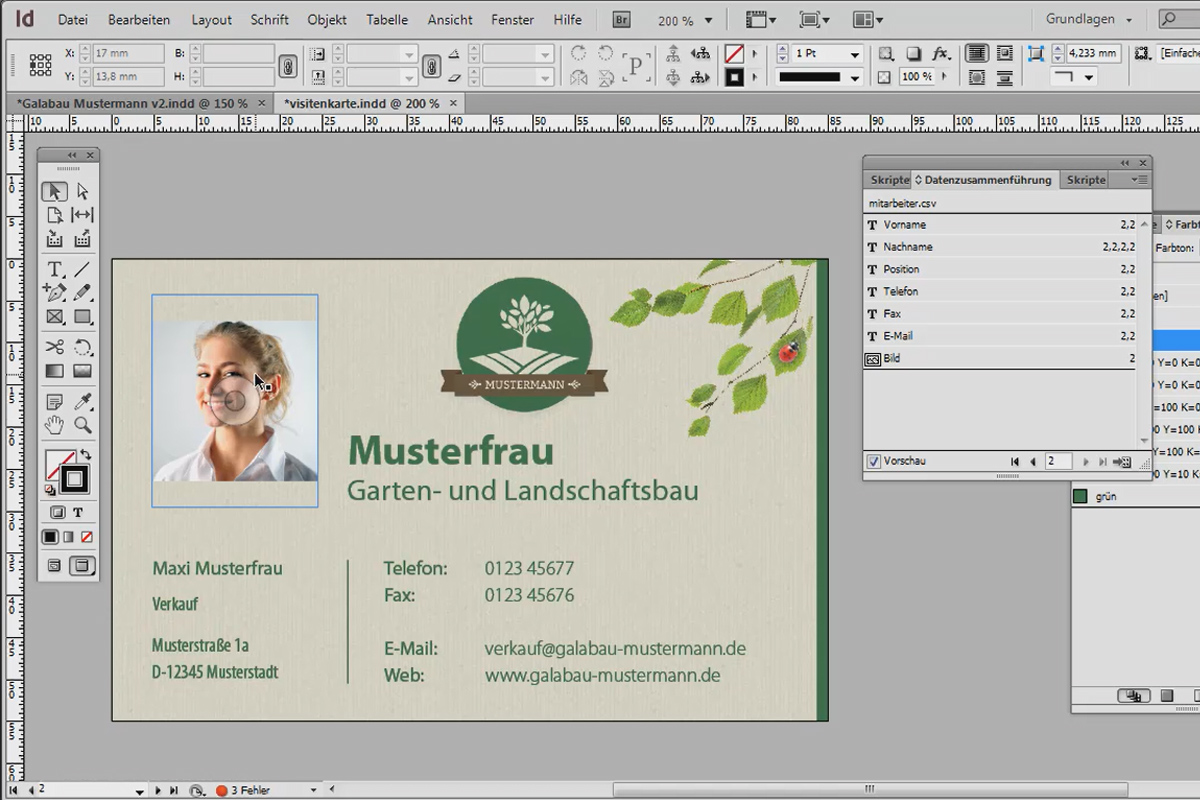This screenshot has width=1200, height=800.
Task: Open the Grundlagen workspace dropdown
Action: tap(1090, 20)
